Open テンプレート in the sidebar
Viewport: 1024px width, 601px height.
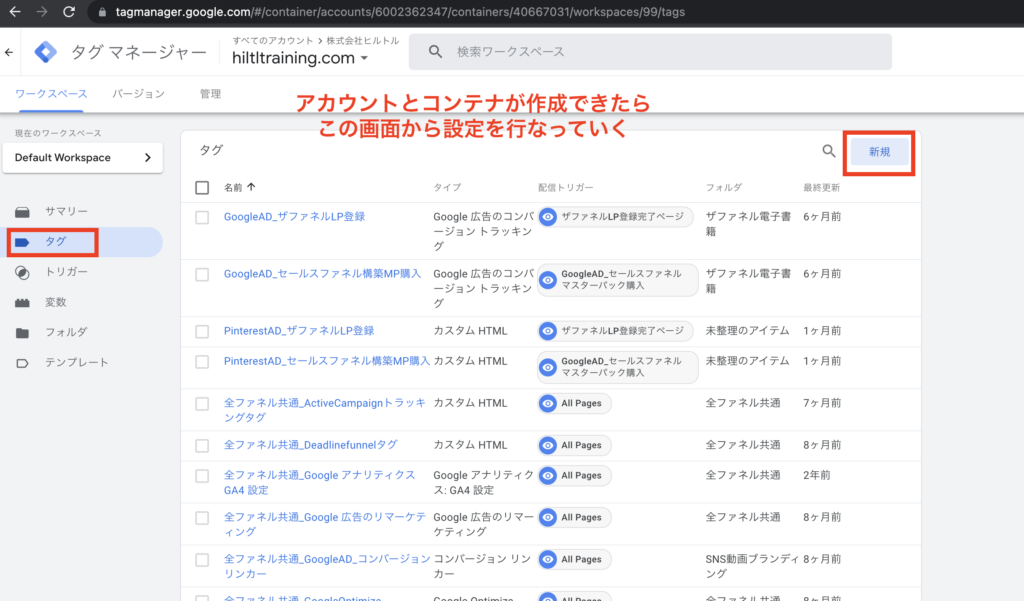tap(76, 363)
